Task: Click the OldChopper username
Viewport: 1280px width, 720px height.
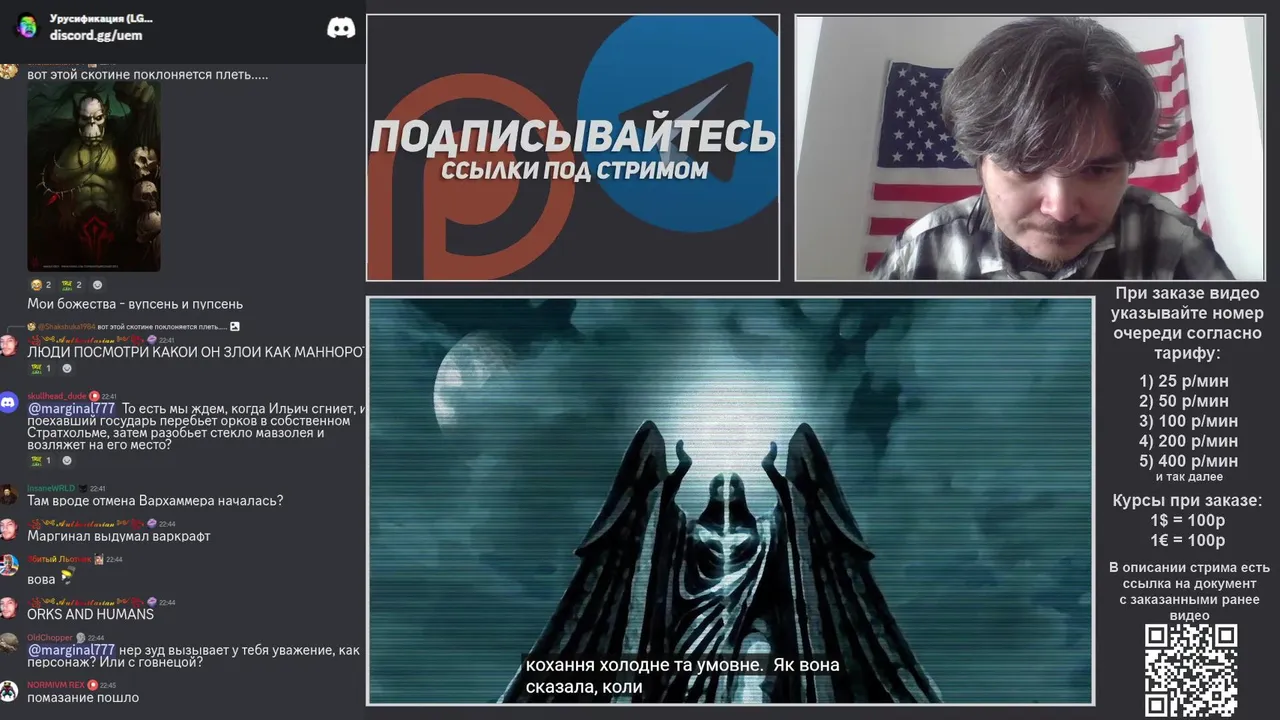Action: pos(50,638)
